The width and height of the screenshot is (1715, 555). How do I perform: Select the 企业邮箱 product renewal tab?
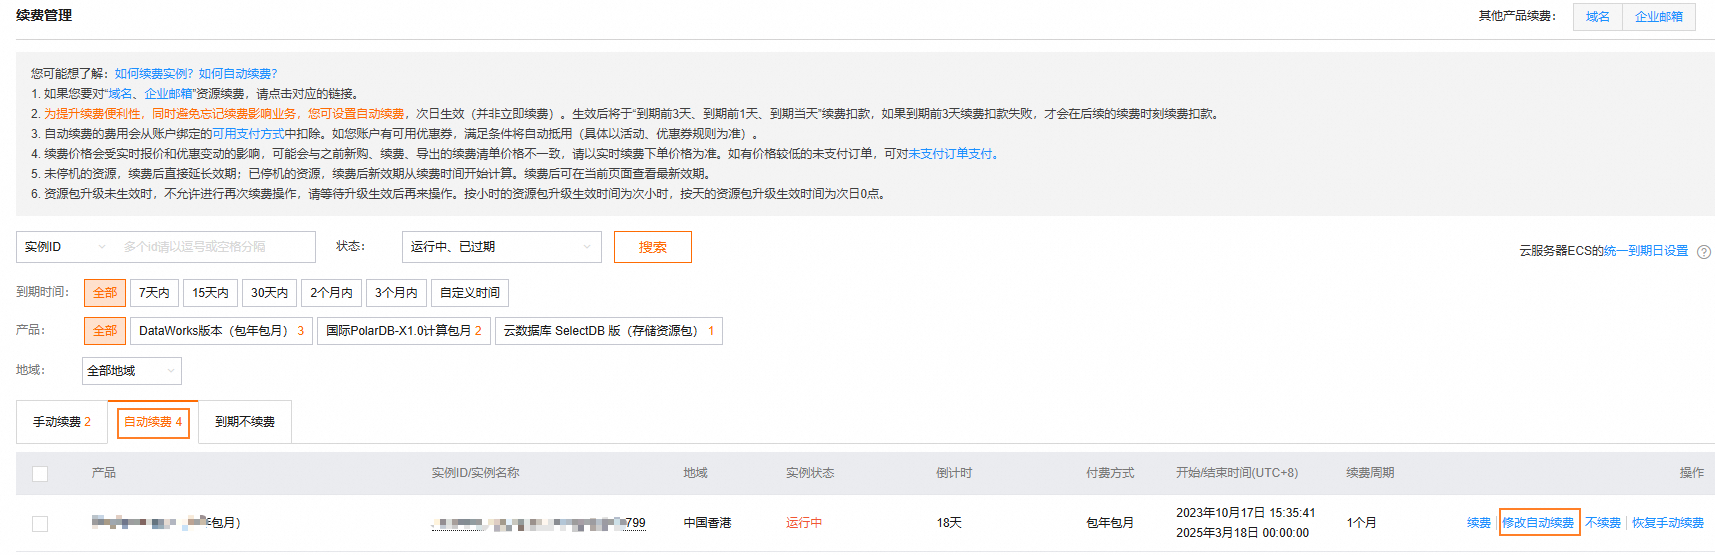(1659, 17)
